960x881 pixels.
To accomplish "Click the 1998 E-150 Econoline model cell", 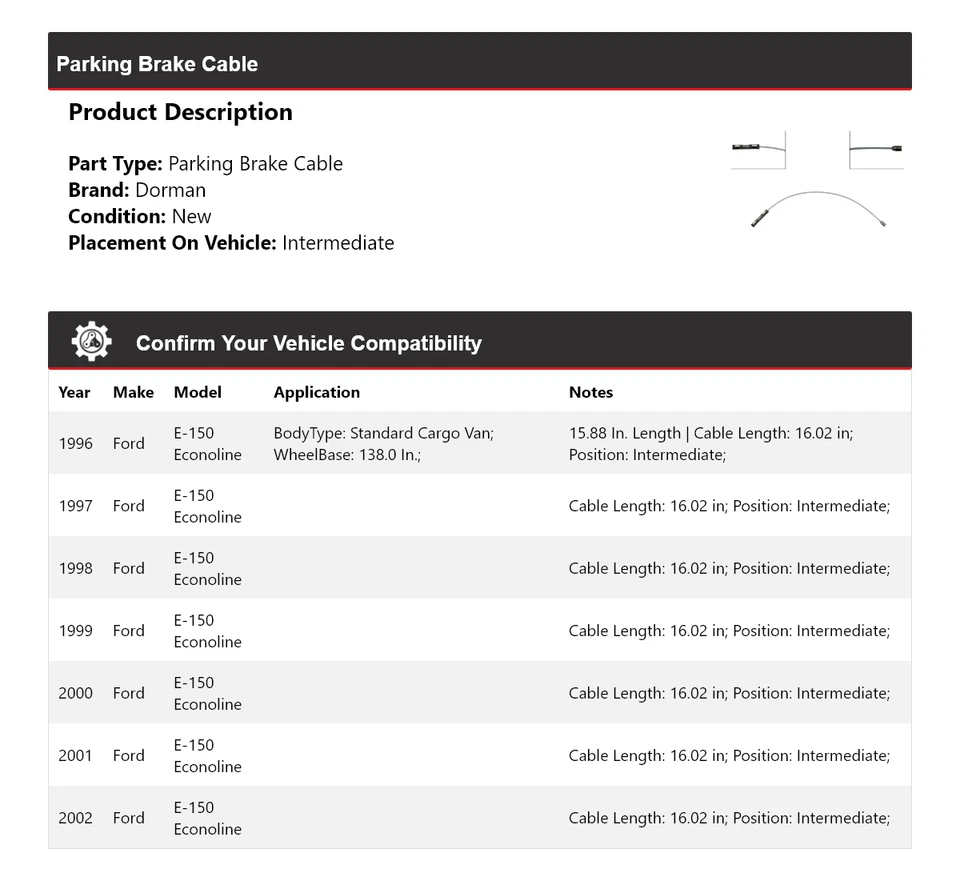I will coord(207,568).
